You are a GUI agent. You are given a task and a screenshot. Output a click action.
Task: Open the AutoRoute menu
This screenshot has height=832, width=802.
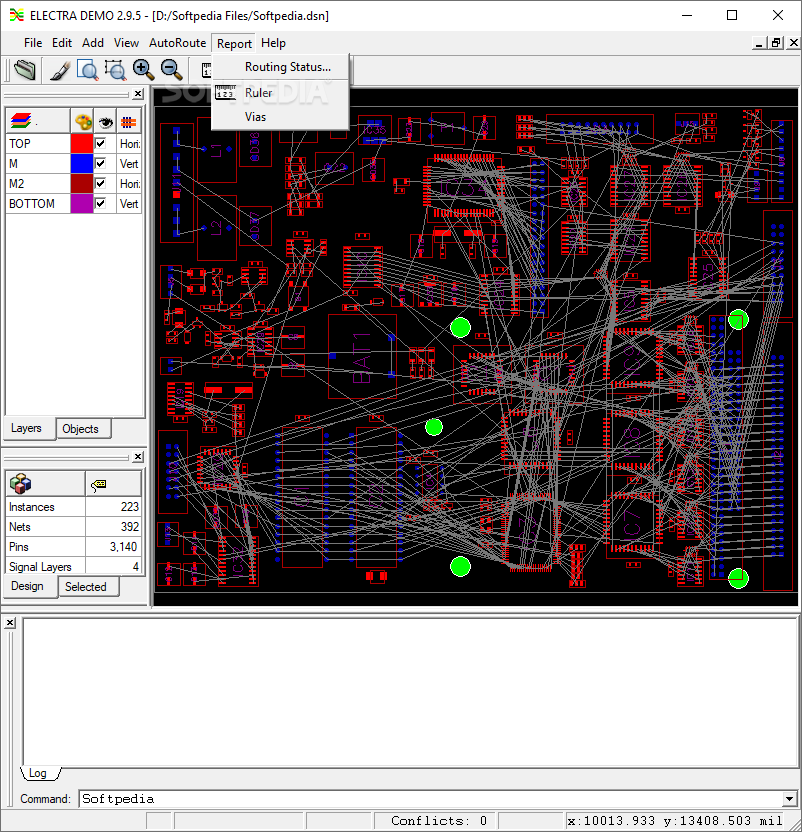point(177,43)
